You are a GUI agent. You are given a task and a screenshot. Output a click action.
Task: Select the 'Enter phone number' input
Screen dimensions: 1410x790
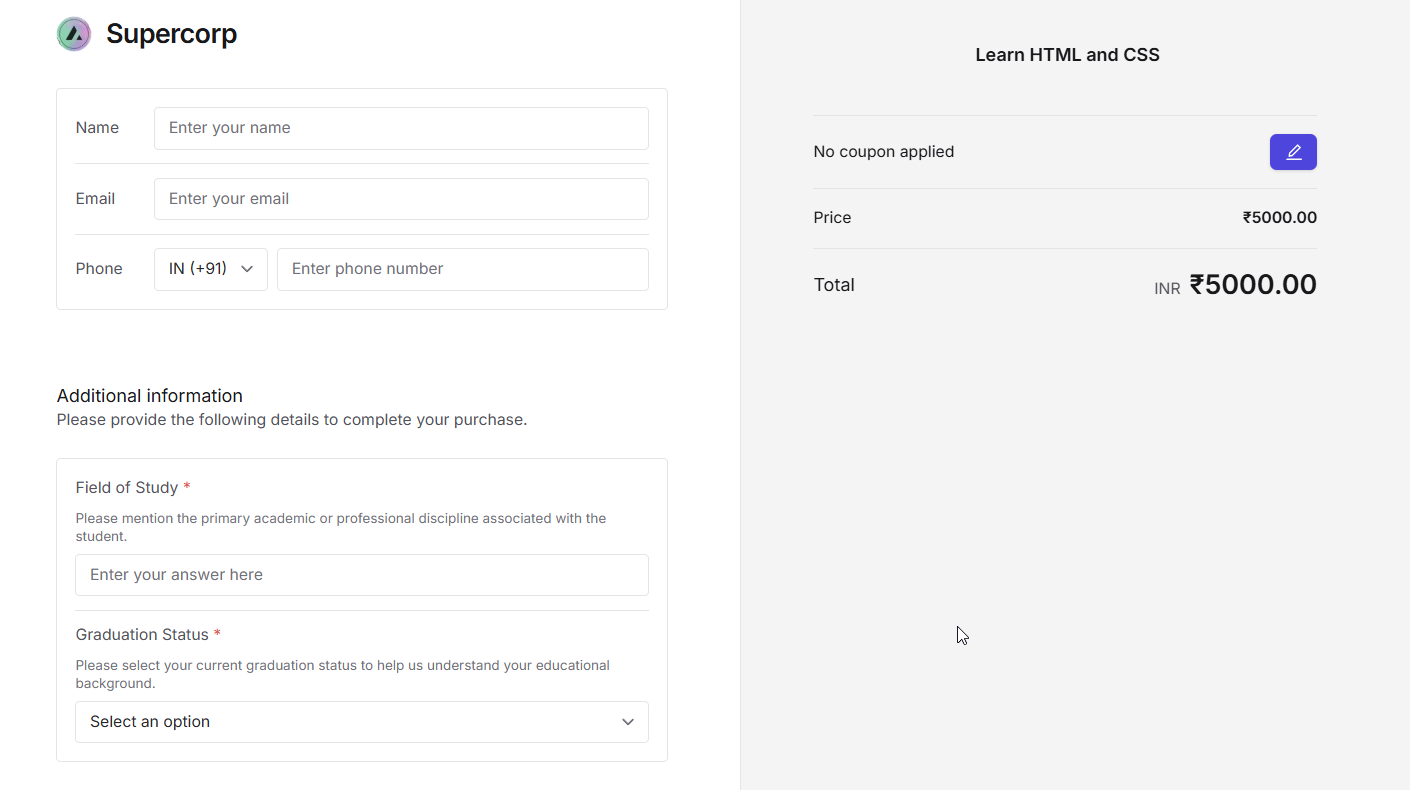462,269
